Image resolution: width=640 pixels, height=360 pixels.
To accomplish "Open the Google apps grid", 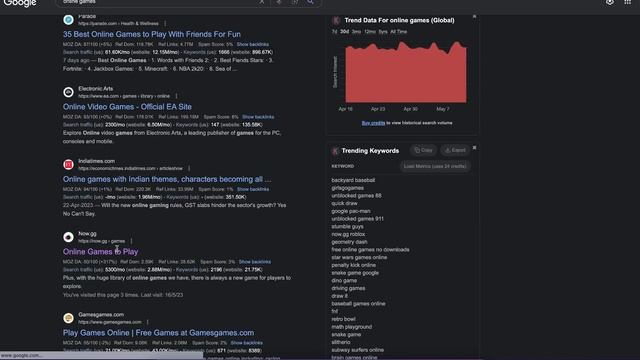I will 628,2.
